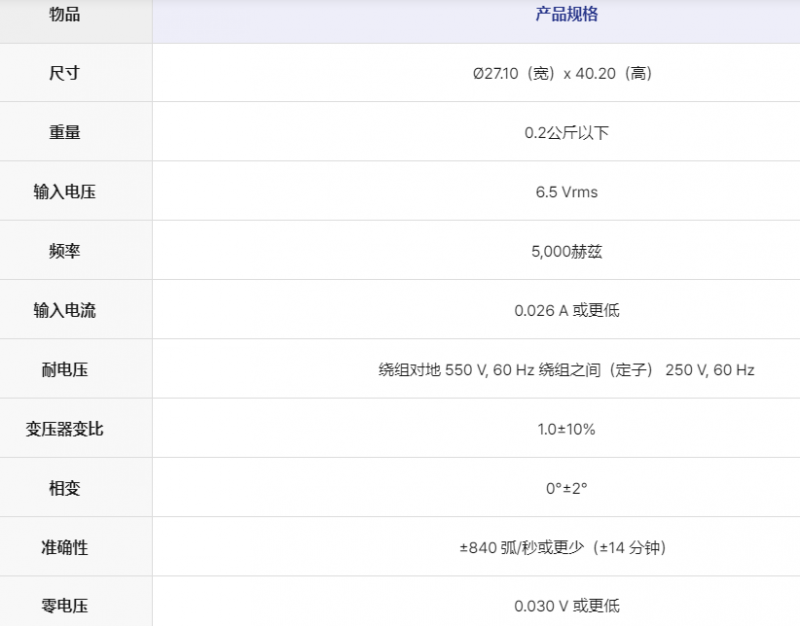Click the 0.026 A 或更低 value
800x626 pixels.
566,310
